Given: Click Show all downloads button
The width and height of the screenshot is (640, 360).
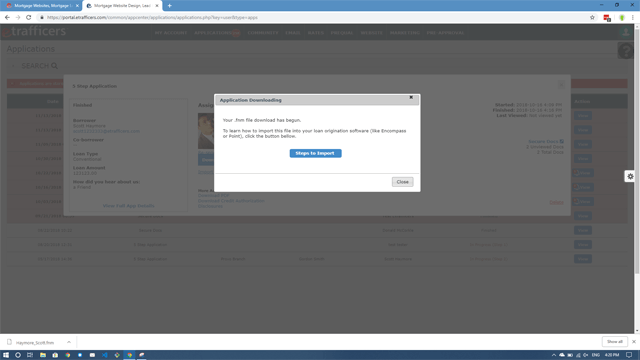Looking at the screenshot, I should [614, 342].
